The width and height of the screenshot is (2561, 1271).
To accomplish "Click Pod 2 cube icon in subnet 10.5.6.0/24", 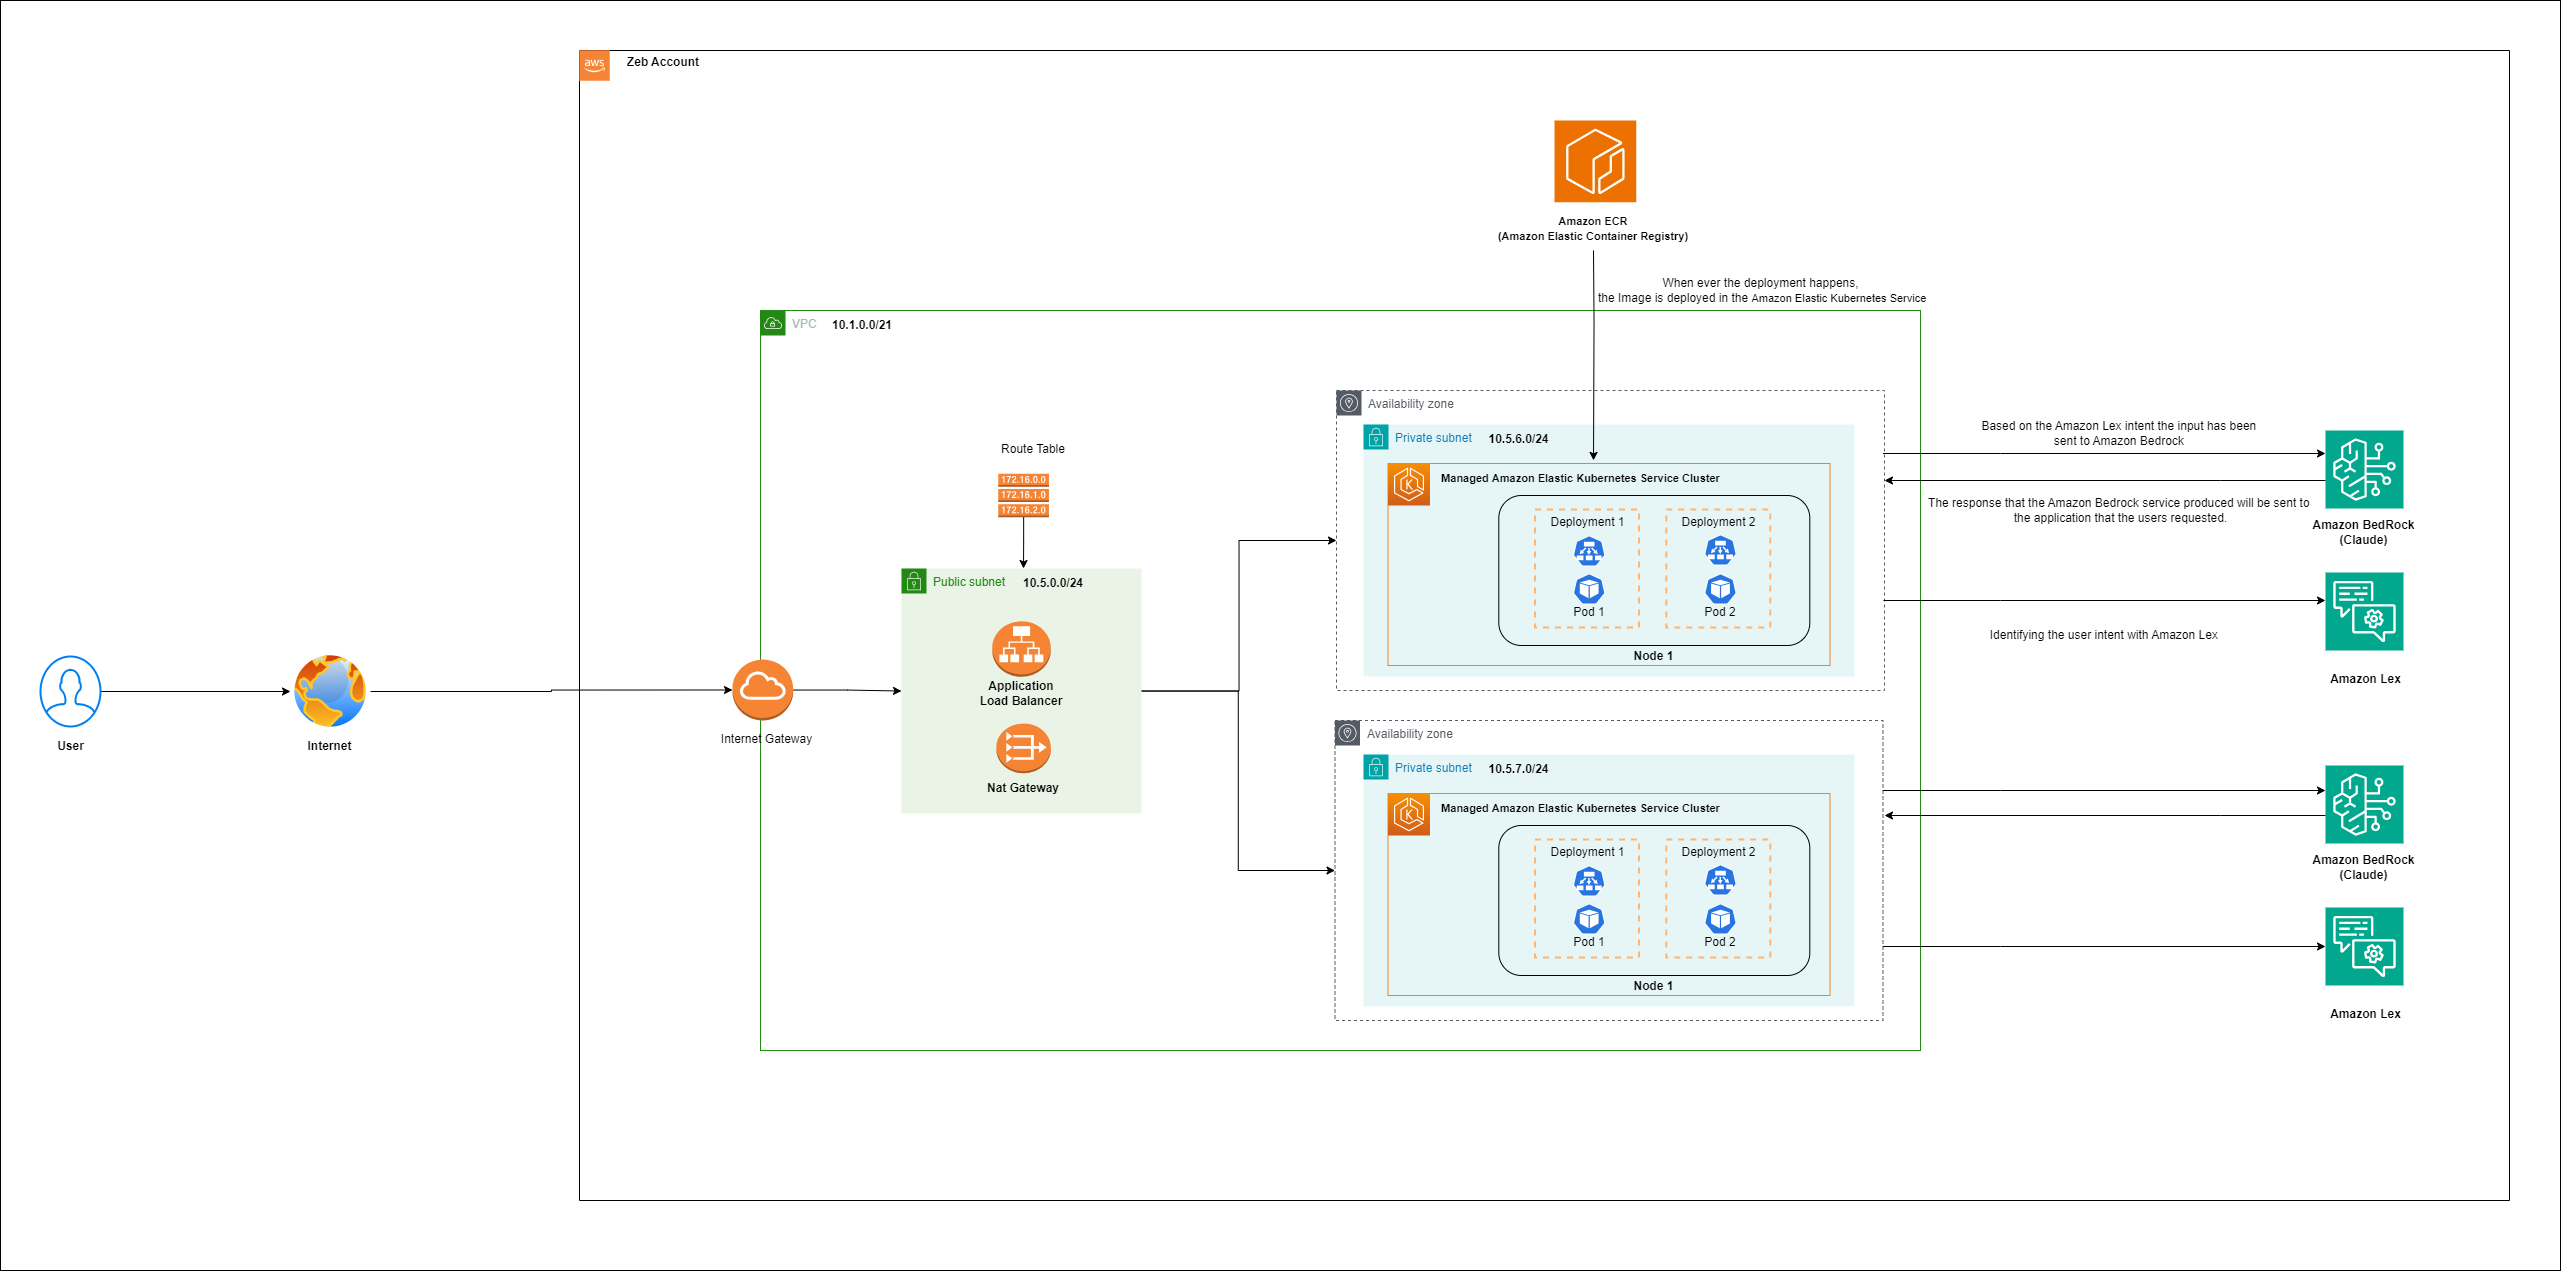I will click(1720, 589).
